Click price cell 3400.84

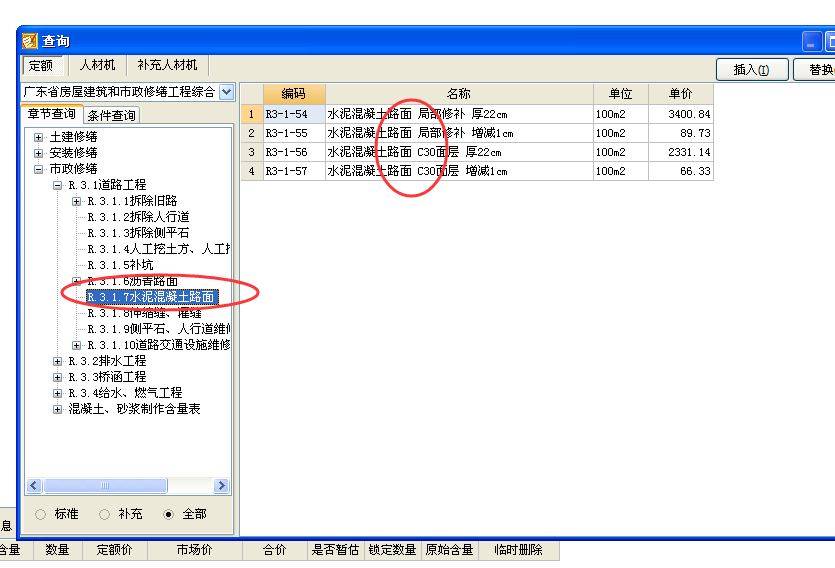(x=681, y=114)
